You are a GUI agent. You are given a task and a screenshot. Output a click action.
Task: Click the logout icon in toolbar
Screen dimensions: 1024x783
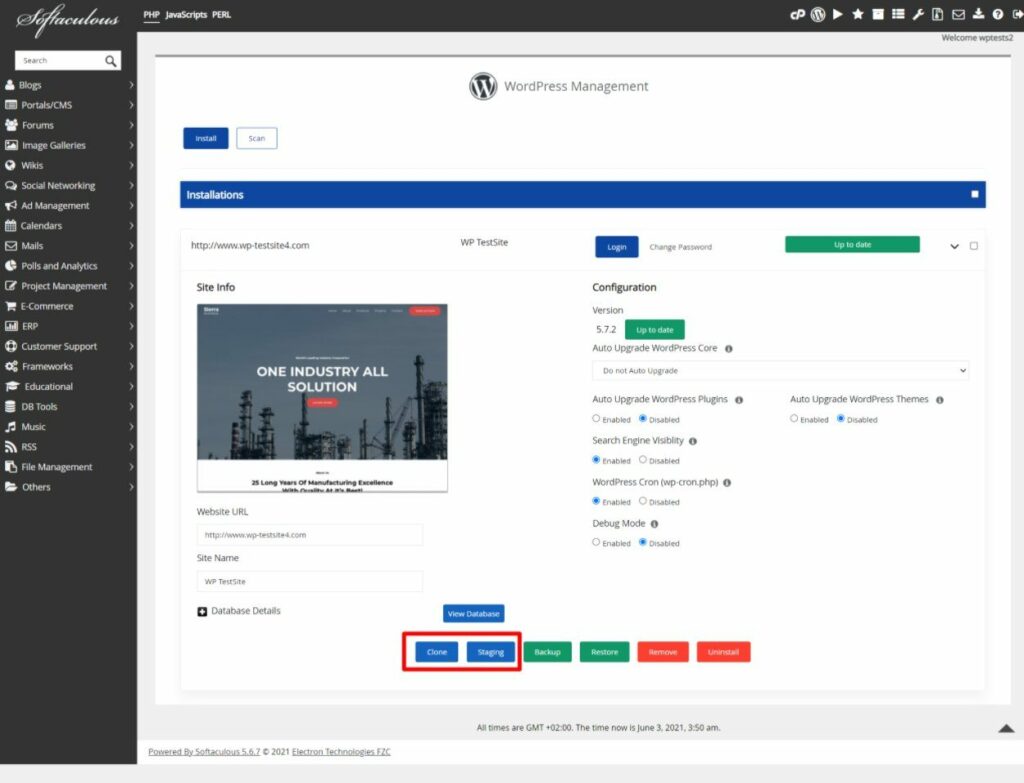[x=1017, y=14]
